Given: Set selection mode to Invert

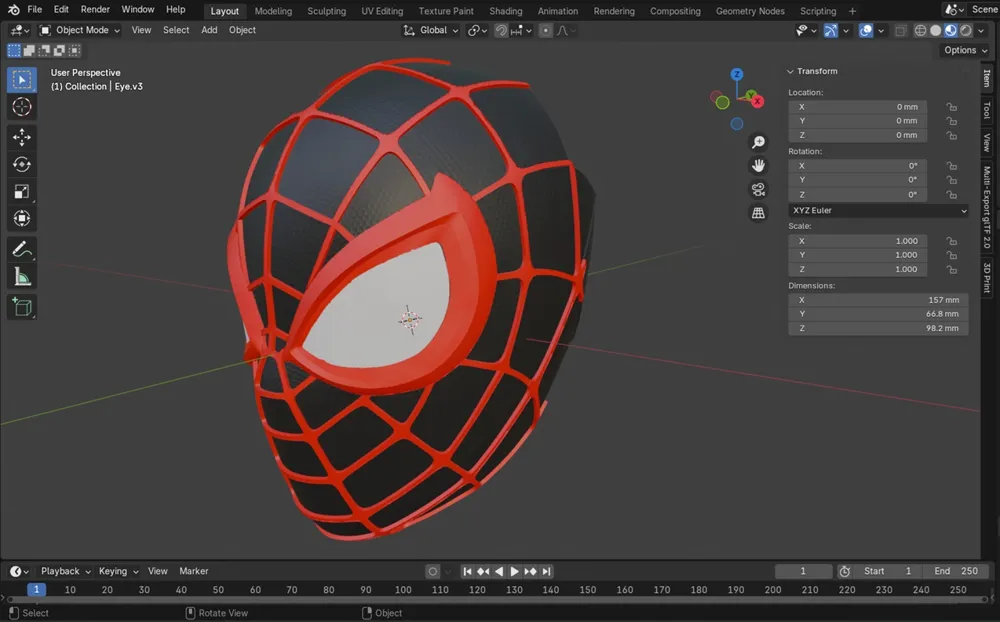Looking at the screenshot, I should pyautogui.click(x=59, y=50).
